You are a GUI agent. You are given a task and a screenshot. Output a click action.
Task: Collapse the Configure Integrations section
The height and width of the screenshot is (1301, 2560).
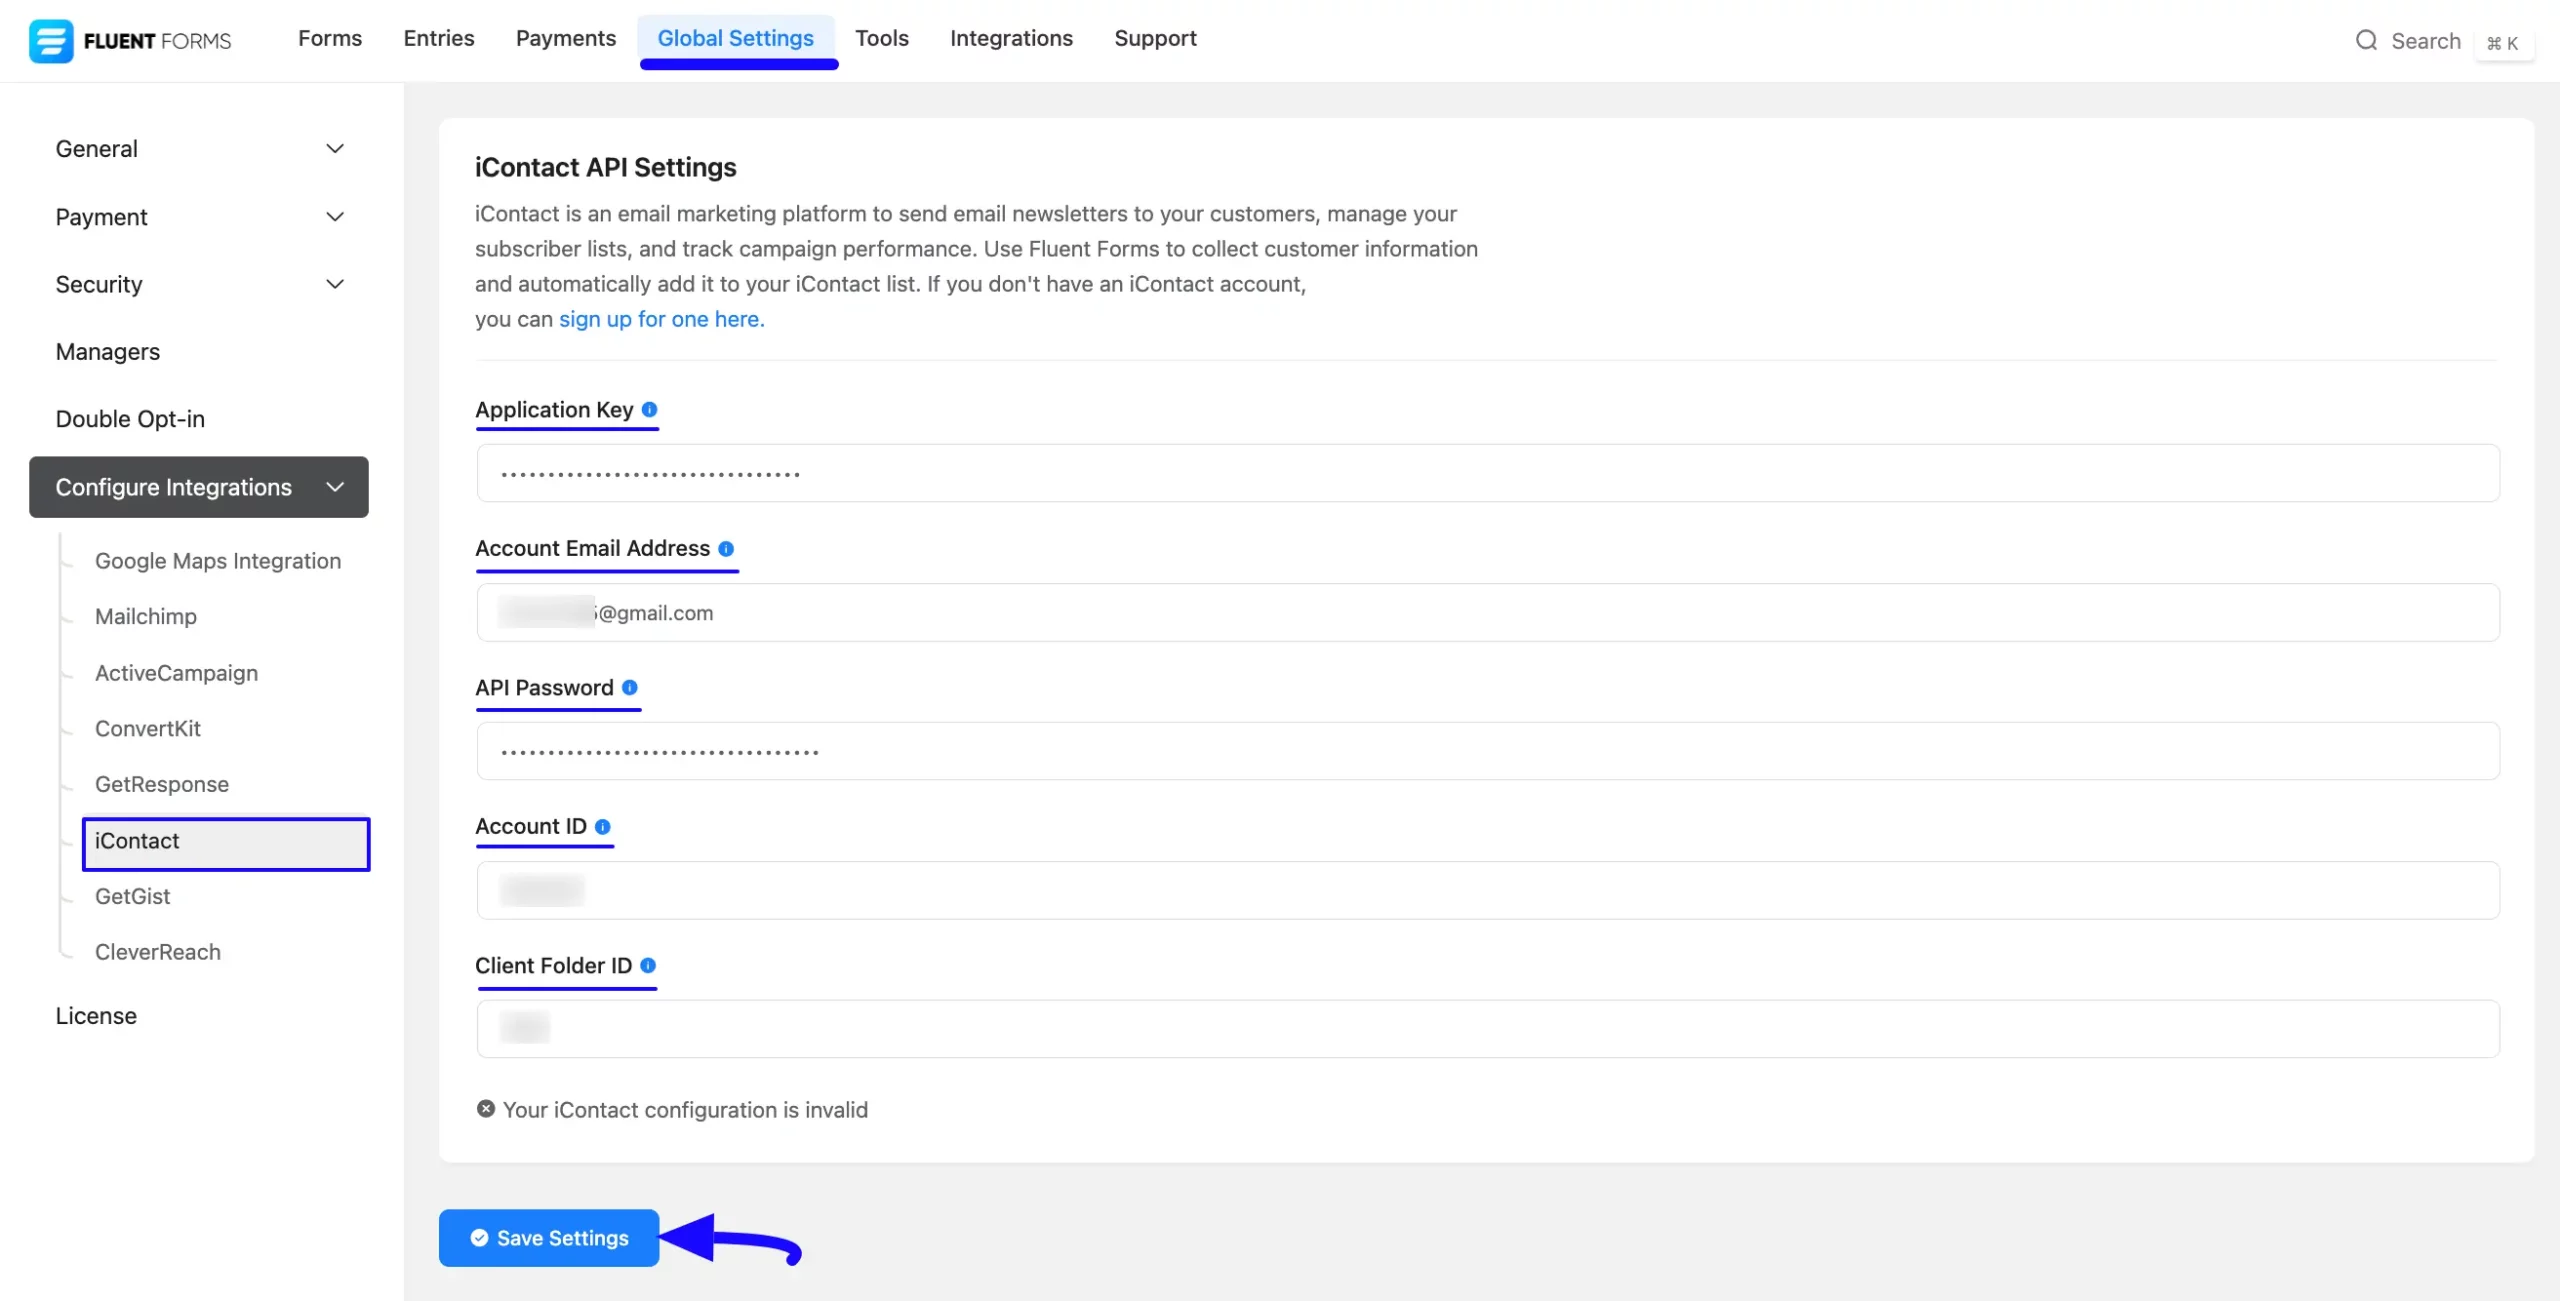tap(199, 487)
